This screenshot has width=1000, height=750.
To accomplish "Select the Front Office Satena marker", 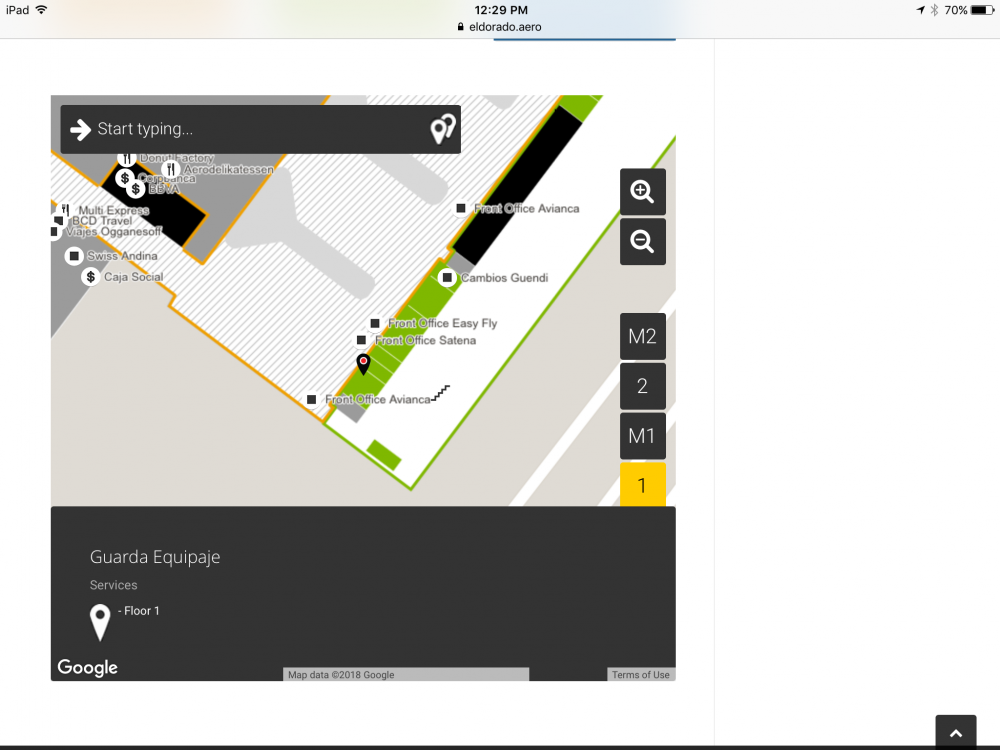I will coord(361,340).
